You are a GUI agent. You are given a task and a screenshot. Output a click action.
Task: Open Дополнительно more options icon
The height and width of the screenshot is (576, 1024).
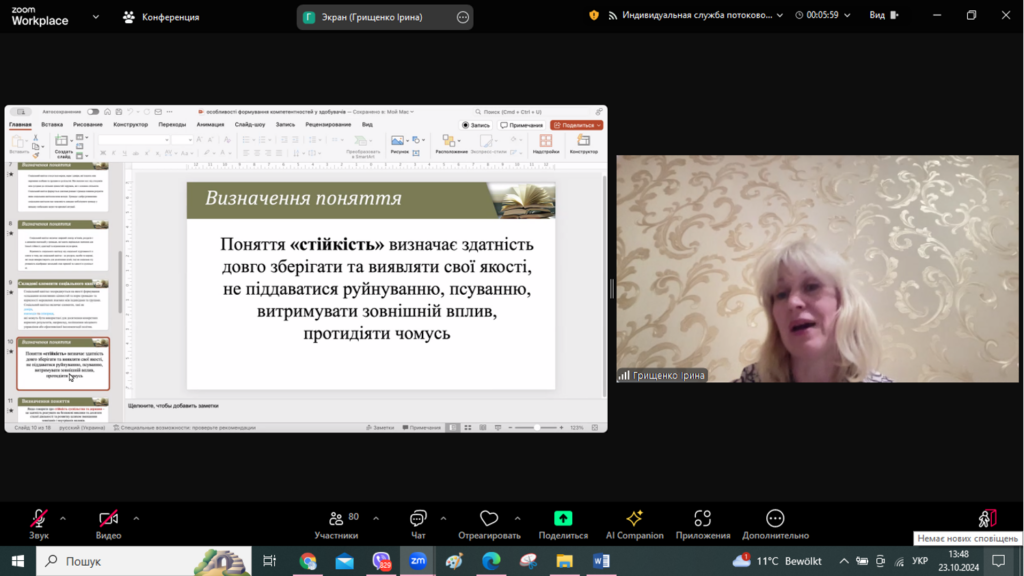[775, 519]
